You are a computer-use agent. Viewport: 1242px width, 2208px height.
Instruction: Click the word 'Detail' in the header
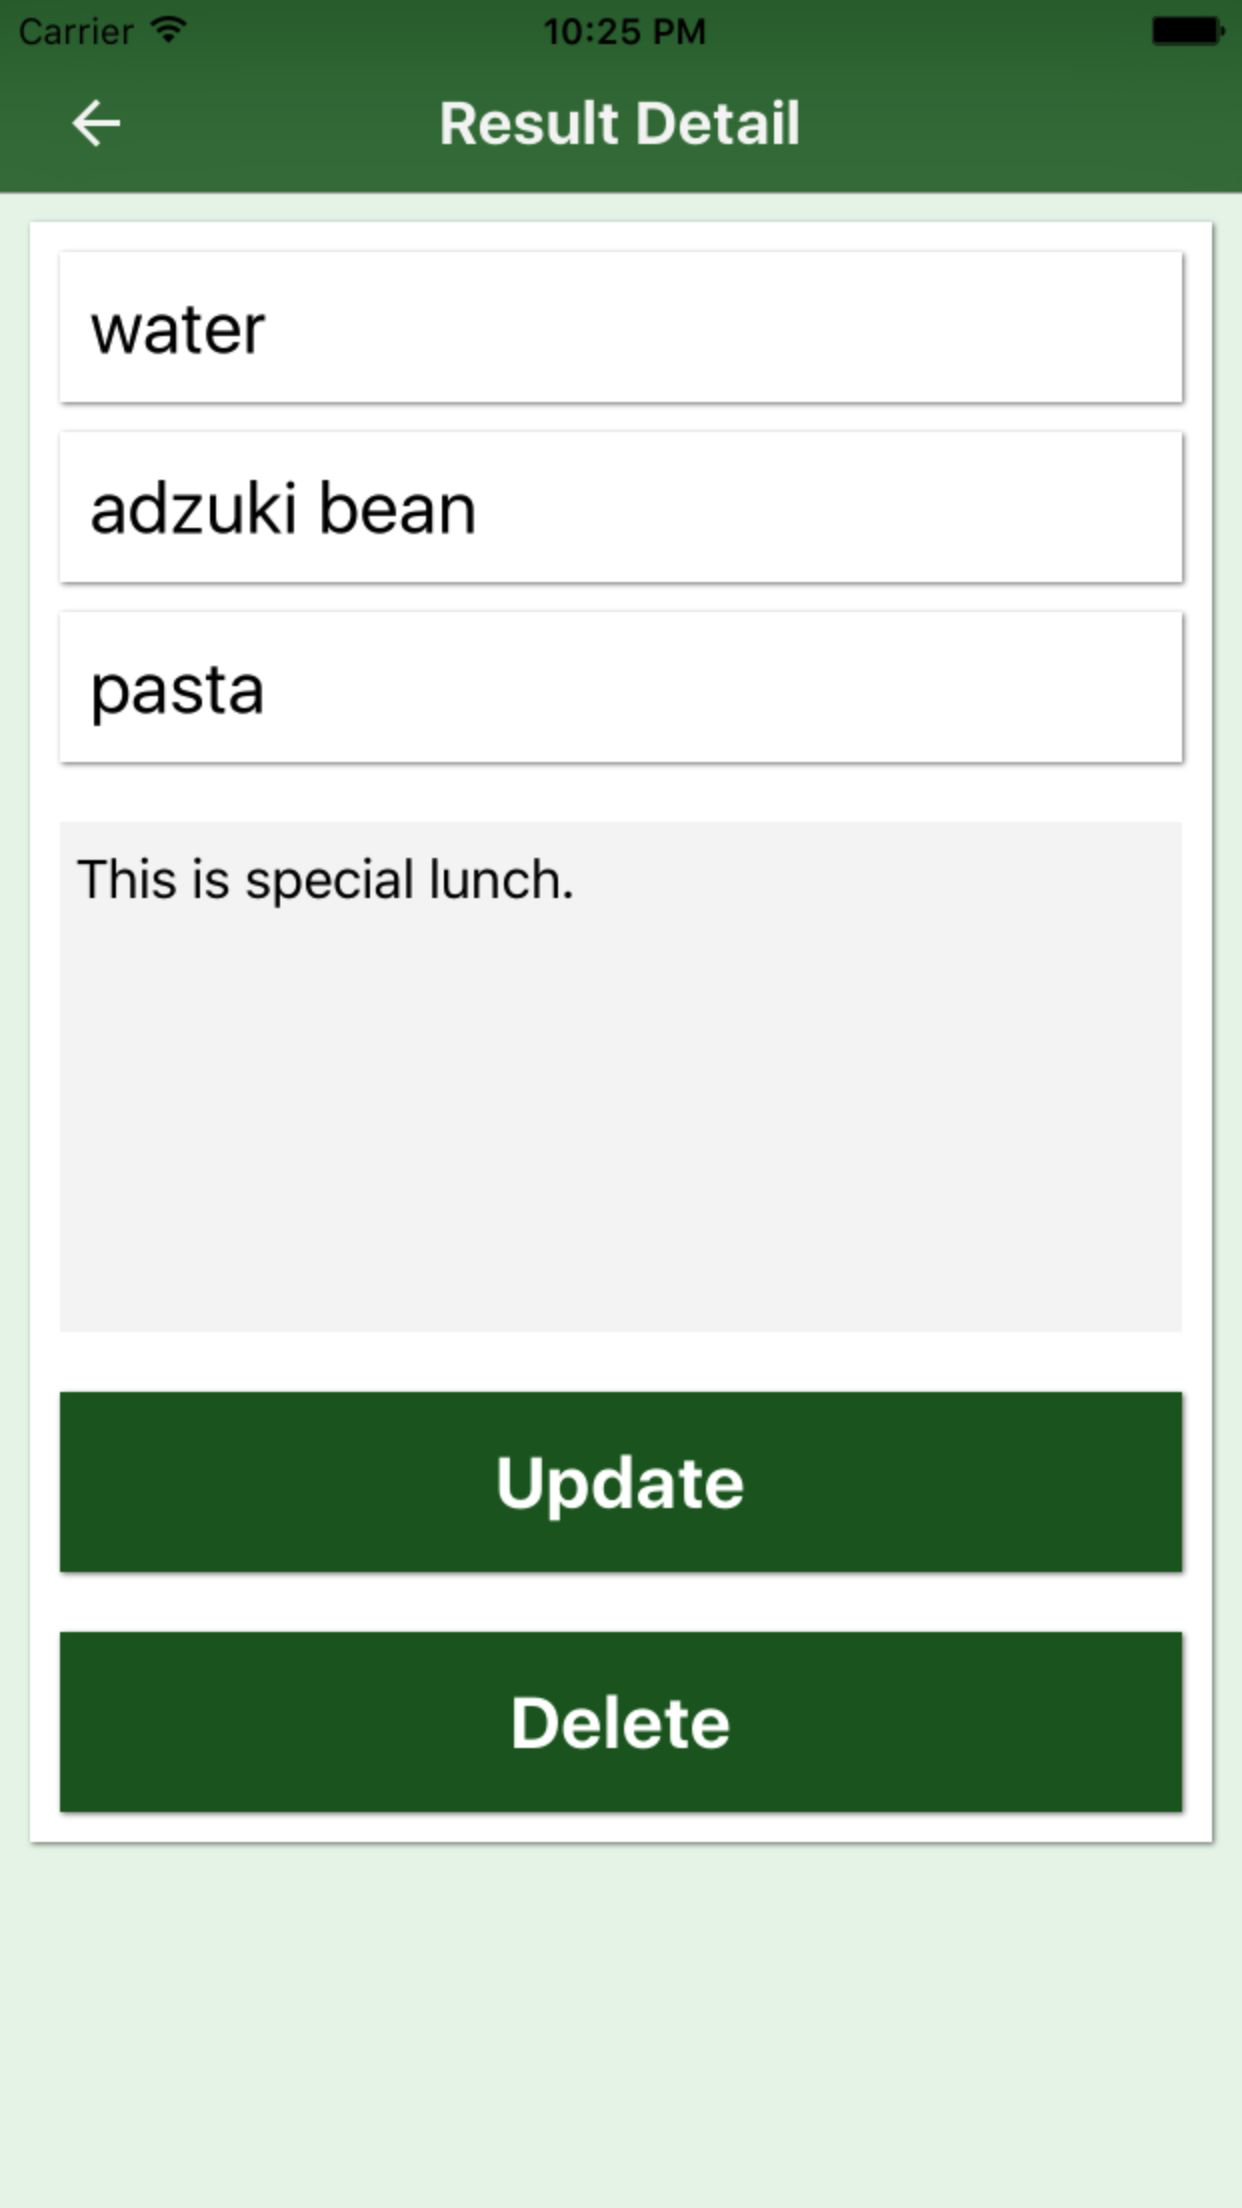tap(718, 123)
